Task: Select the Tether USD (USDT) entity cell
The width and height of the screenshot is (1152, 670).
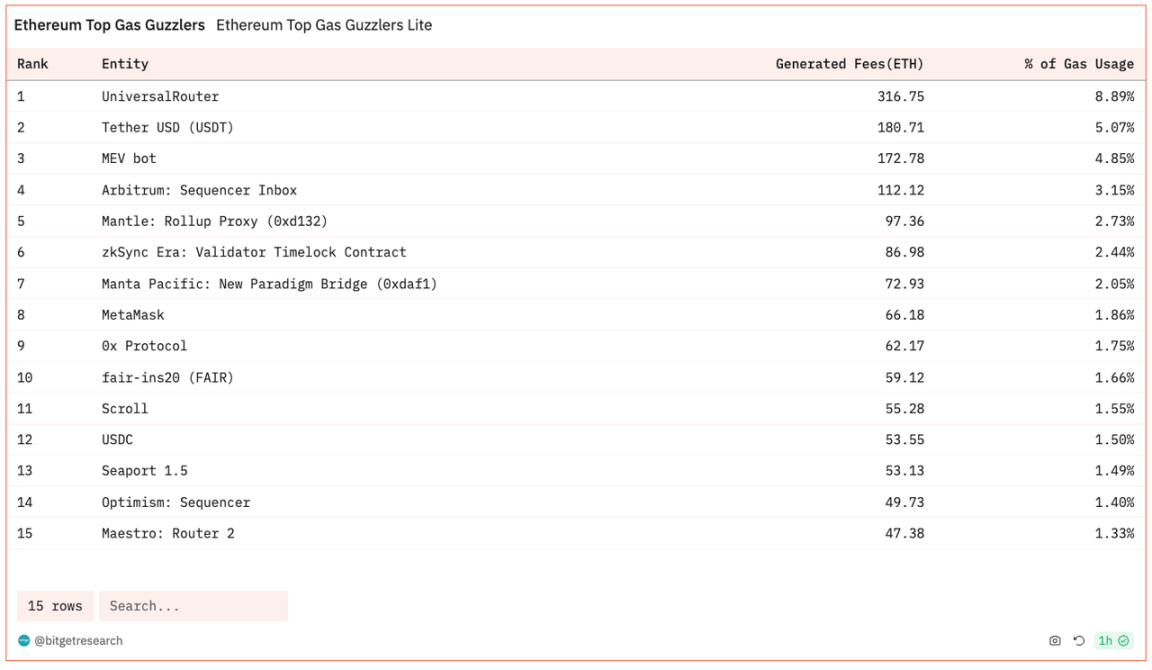Action: [167, 127]
